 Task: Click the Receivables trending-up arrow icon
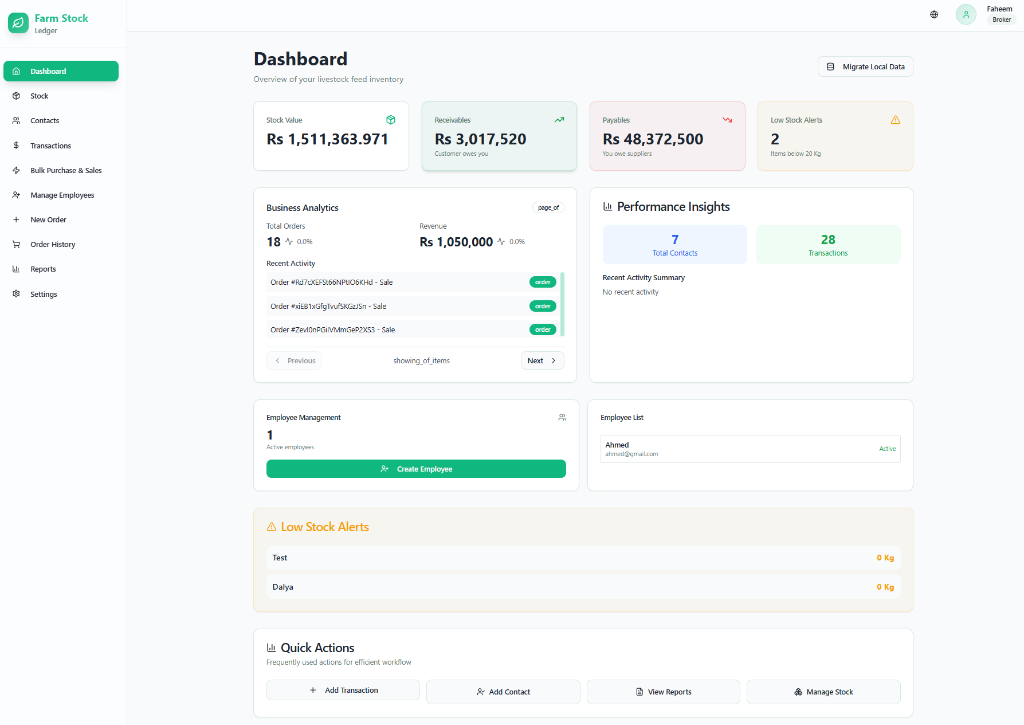560,120
